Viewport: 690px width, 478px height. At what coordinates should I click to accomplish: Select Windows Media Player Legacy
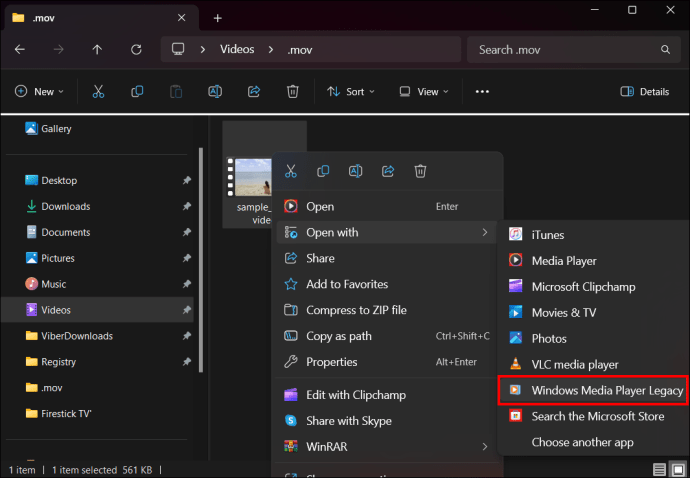tap(592, 390)
